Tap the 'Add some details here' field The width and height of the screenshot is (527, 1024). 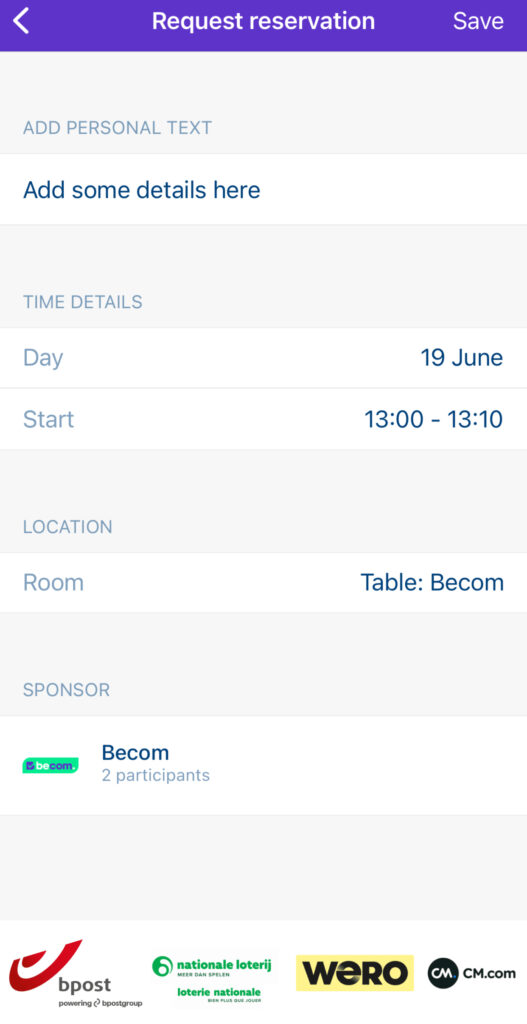click(263, 190)
